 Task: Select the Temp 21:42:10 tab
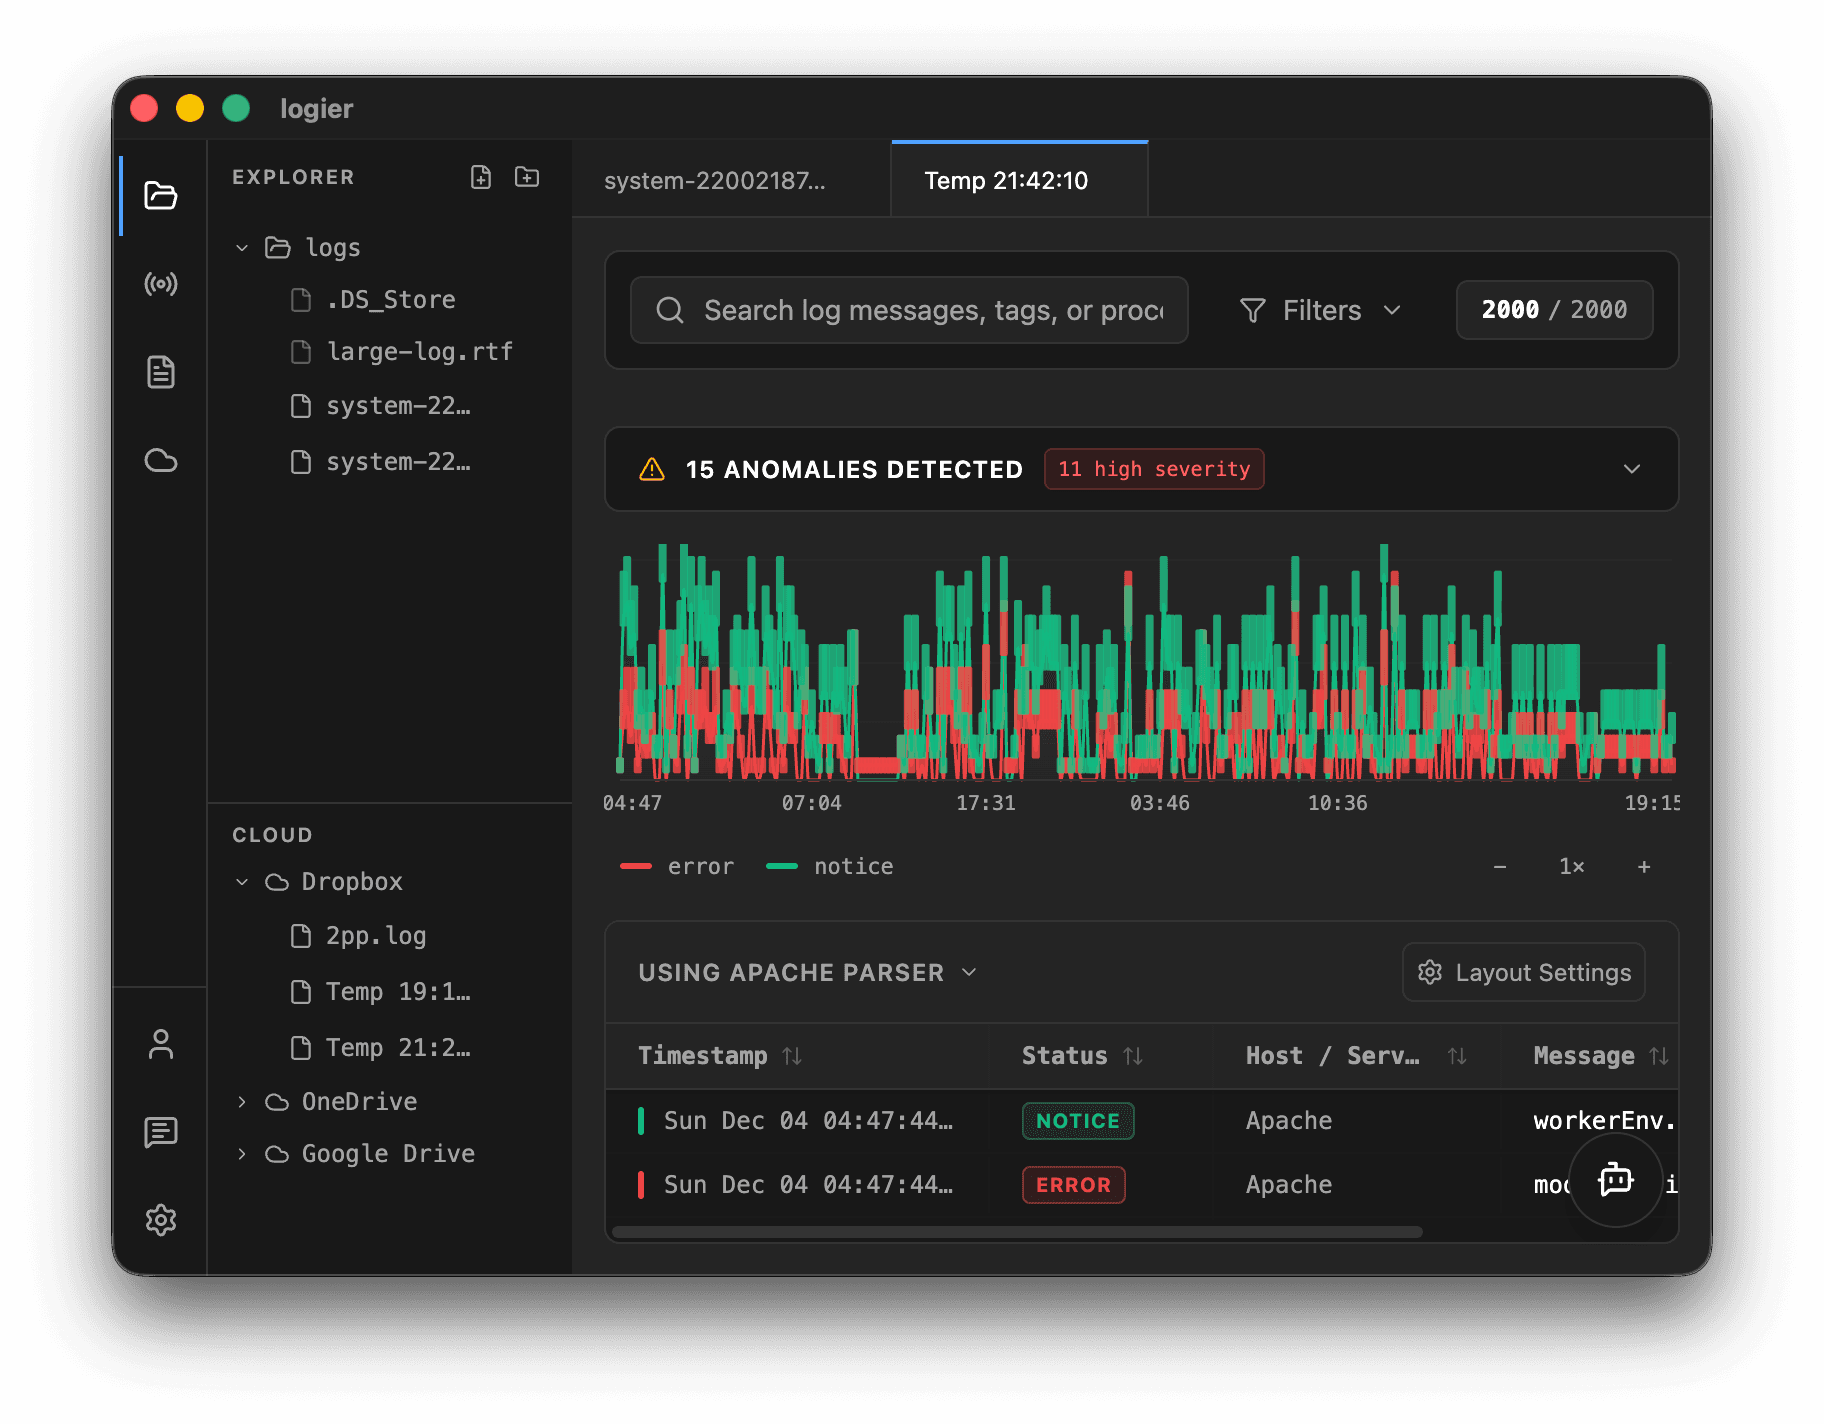tap(1019, 181)
